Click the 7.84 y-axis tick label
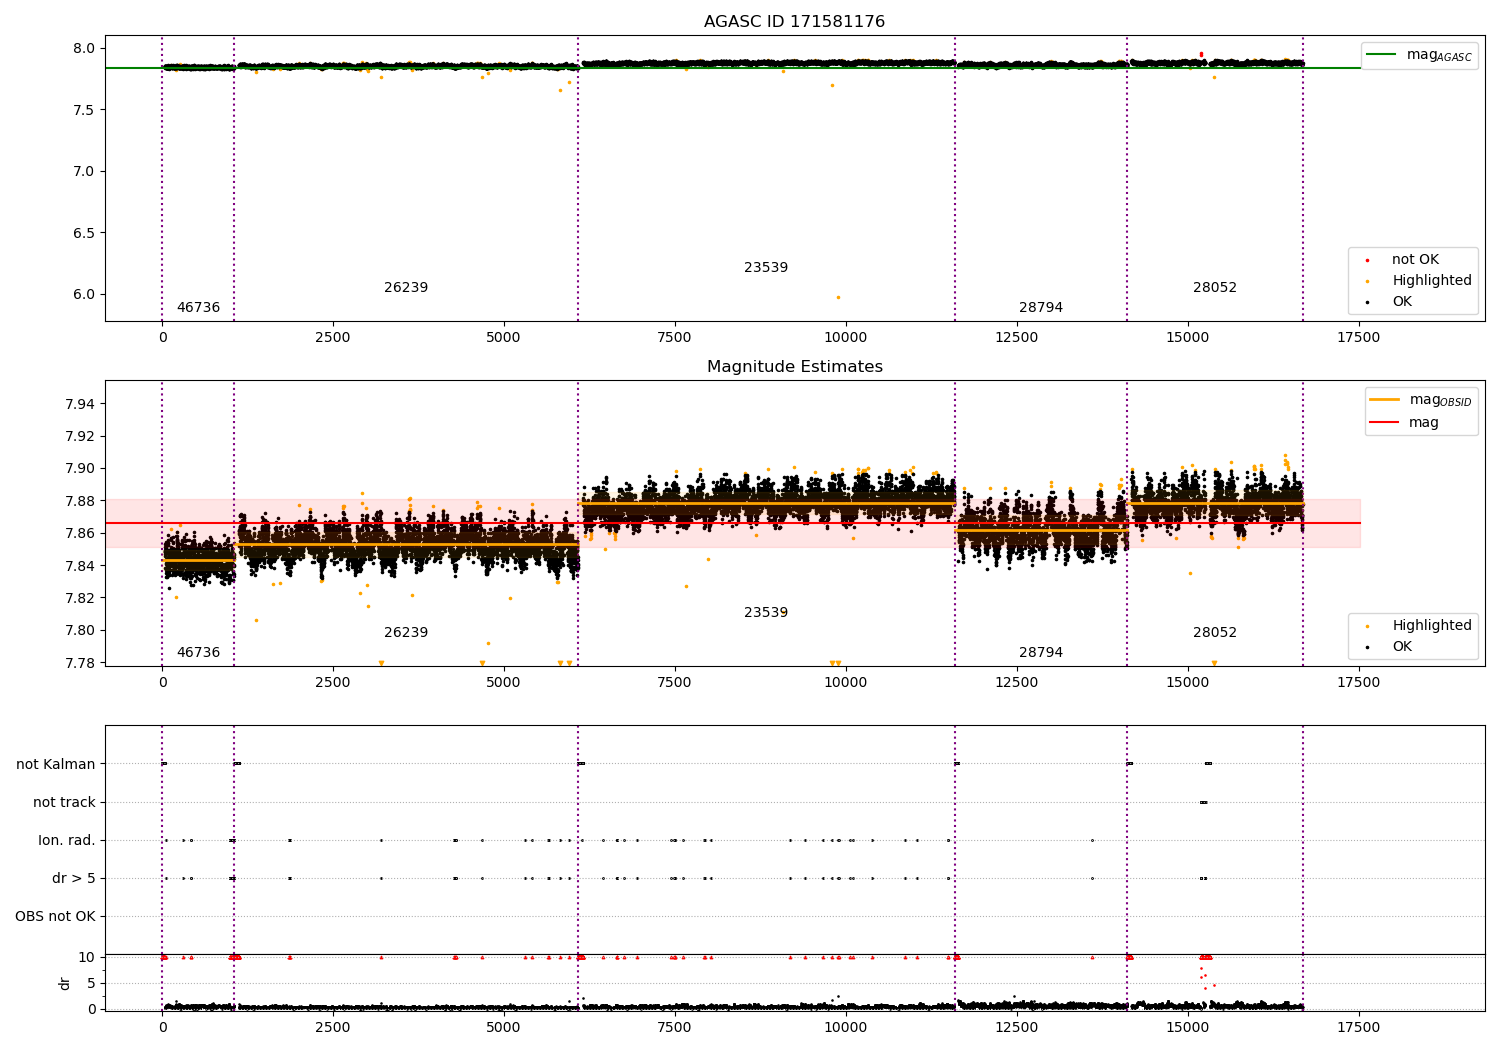The height and width of the screenshot is (1050, 1500). [x=80, y=566]
